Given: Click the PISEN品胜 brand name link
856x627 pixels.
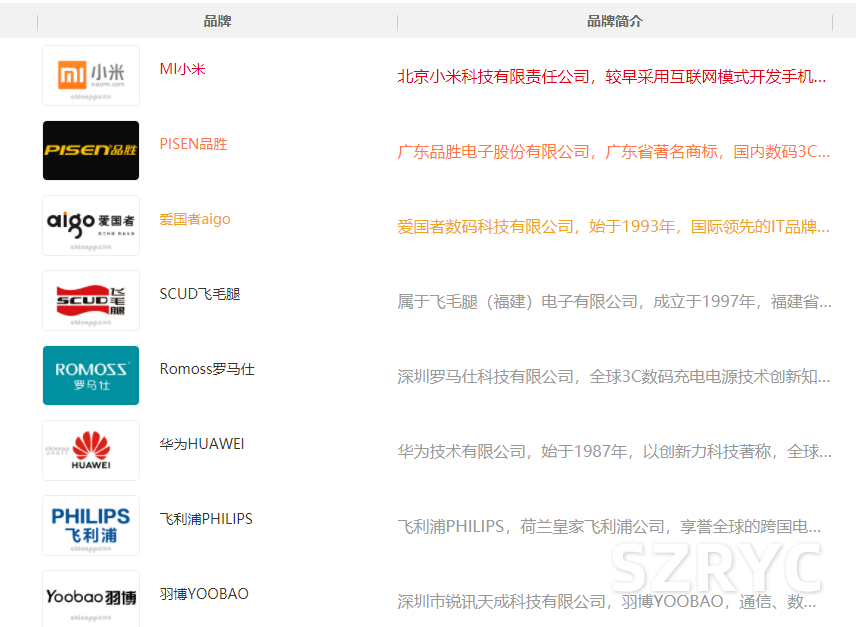Looking at the screenshot, I should (193, 144).
